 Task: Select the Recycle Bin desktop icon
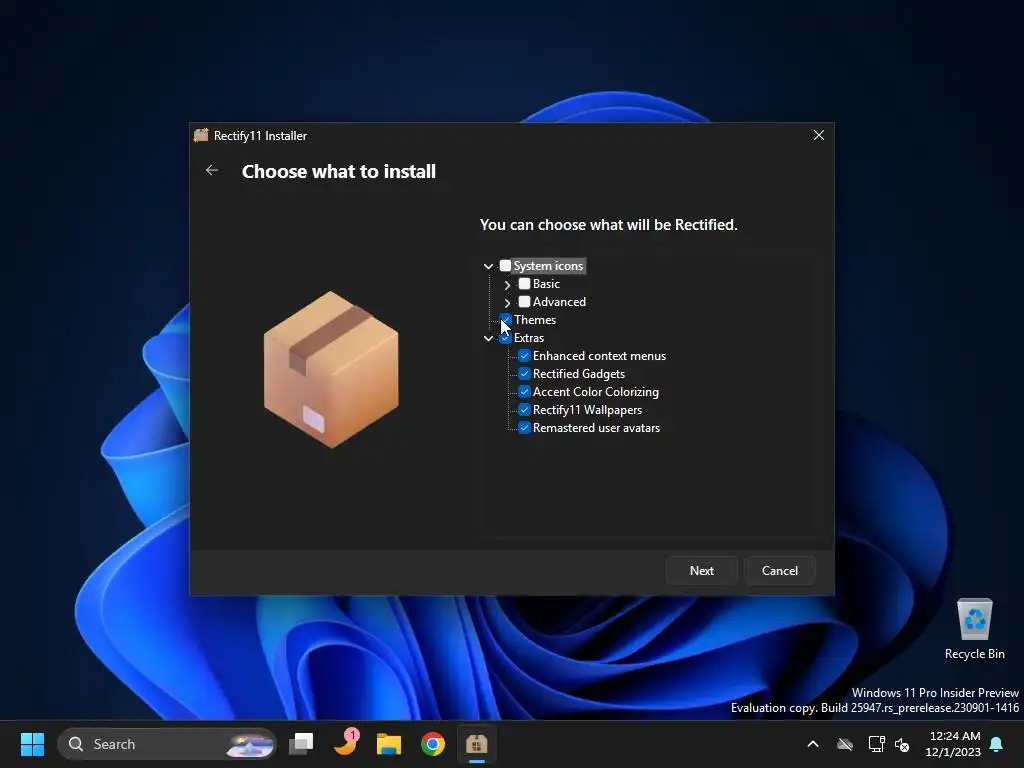pyautogui.click(x=974, y=629)
